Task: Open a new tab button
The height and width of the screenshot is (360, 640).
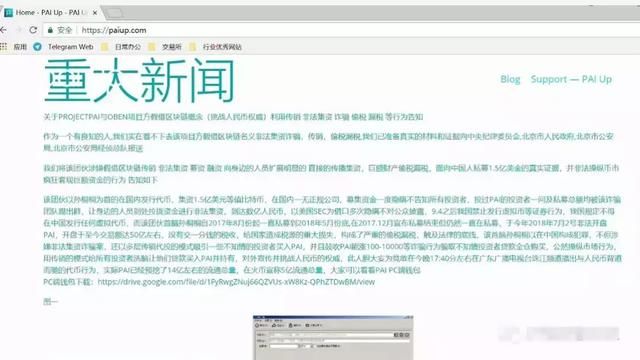Action: pyautogui.click(x=115, y=13)
